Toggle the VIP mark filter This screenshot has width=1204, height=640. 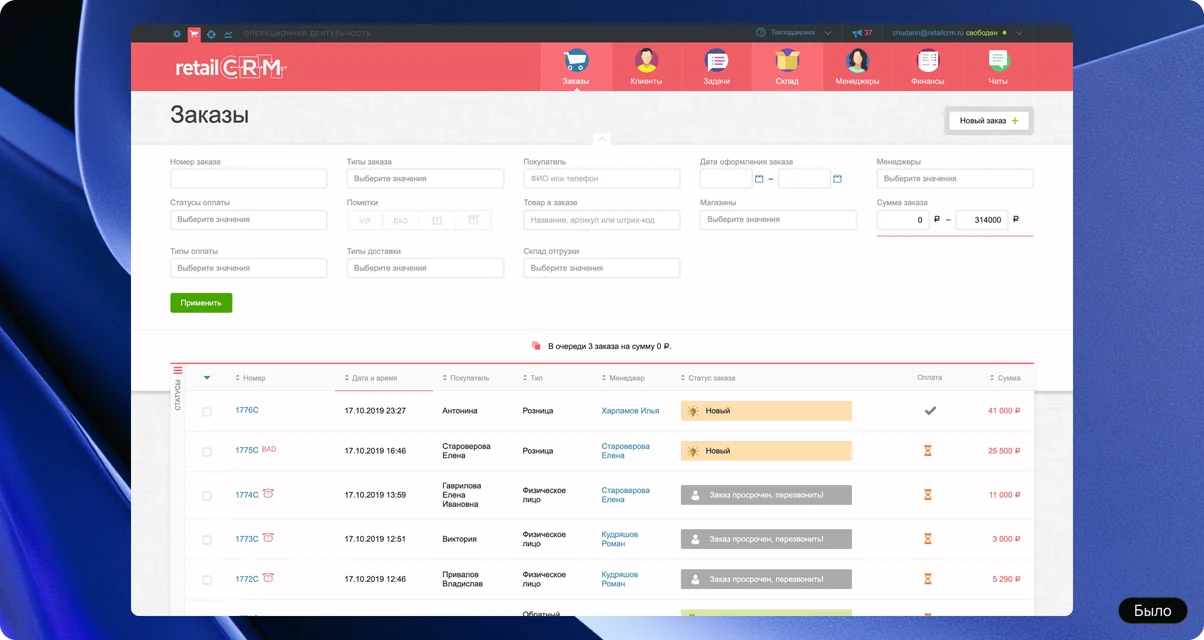pos(365,220)
